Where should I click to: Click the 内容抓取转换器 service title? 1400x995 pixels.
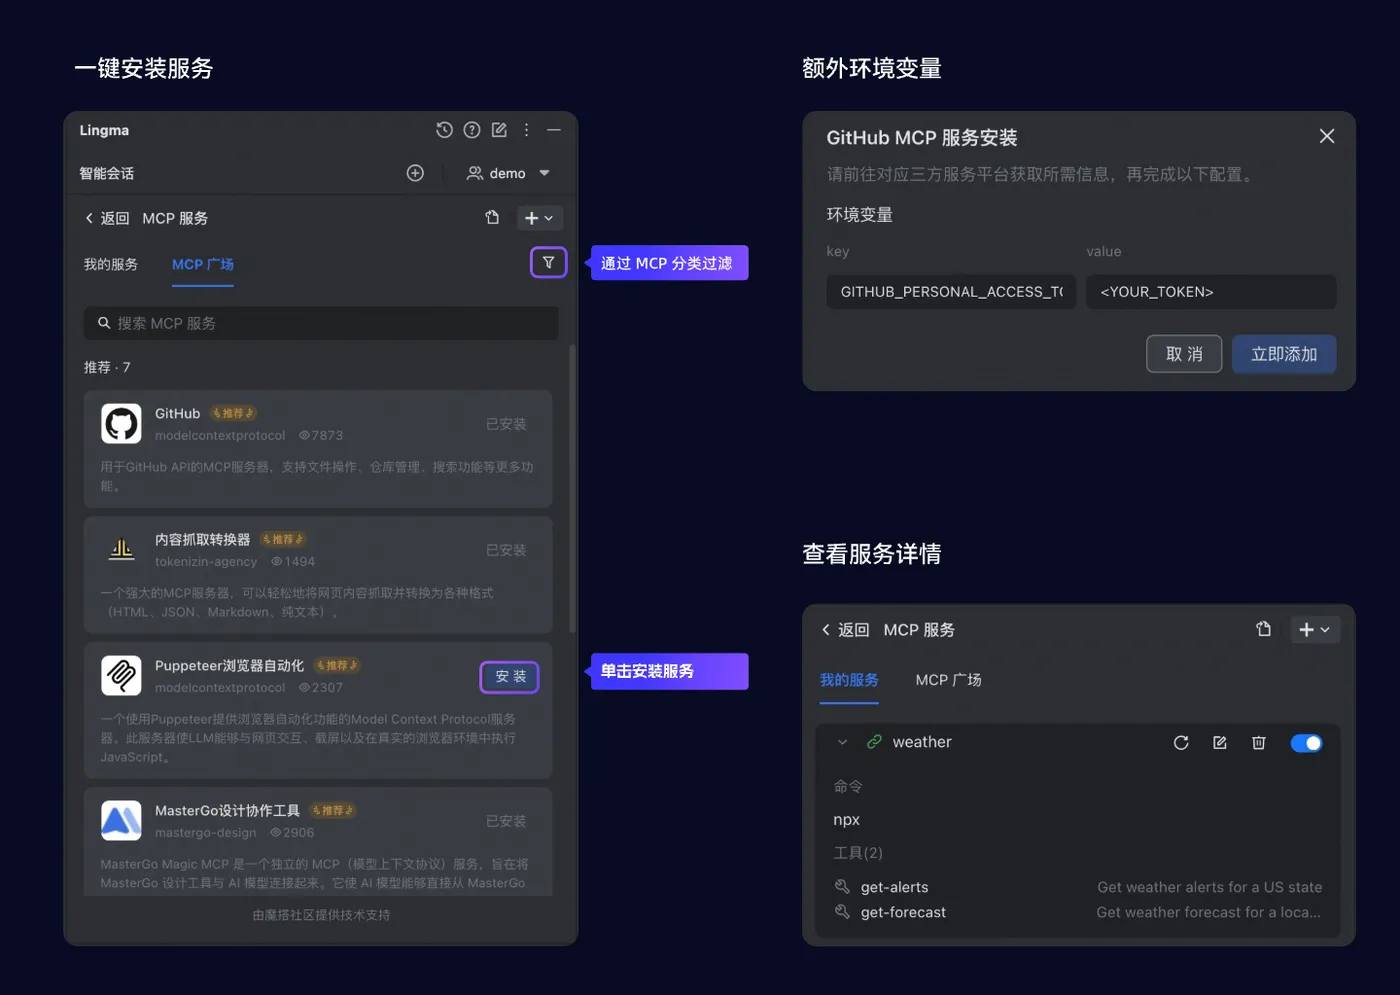point(203,539)
